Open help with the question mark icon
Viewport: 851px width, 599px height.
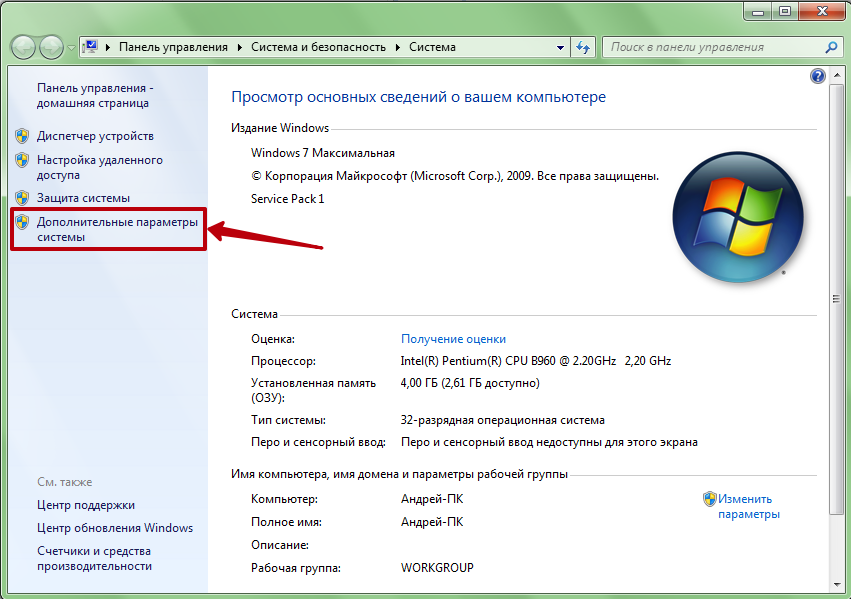[818, 76]
